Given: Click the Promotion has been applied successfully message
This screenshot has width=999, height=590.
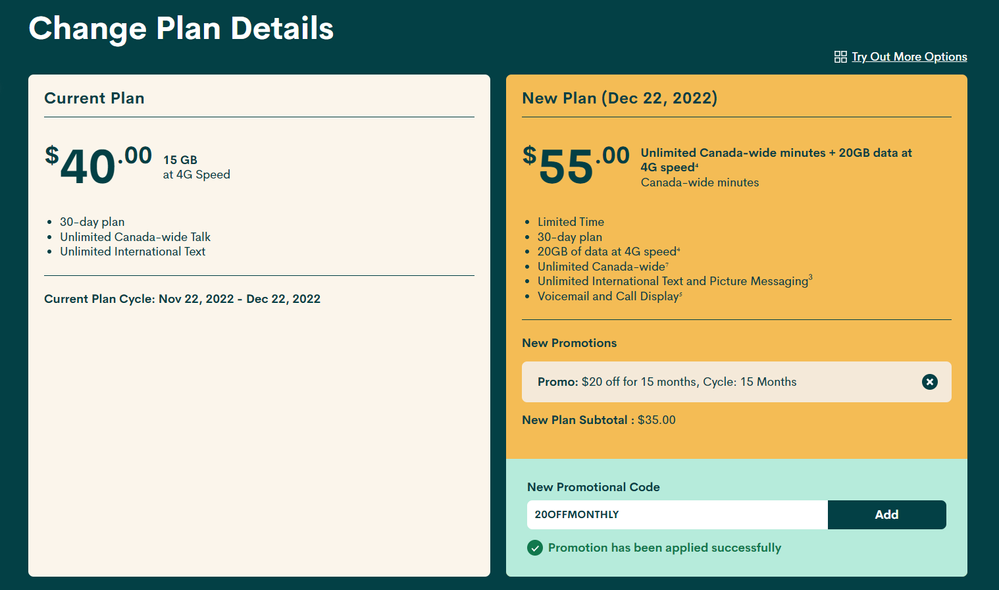Looking at the screenshot, I should point(664,548).
